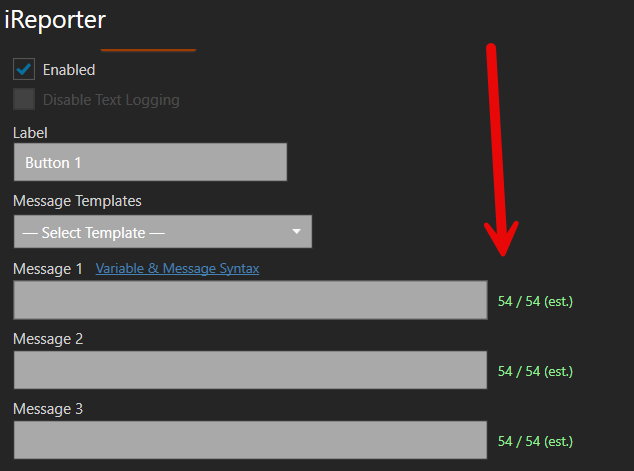
Task: Click the Message 2 counter 54 / 54 (est.)
Action: tap(535, 371)
